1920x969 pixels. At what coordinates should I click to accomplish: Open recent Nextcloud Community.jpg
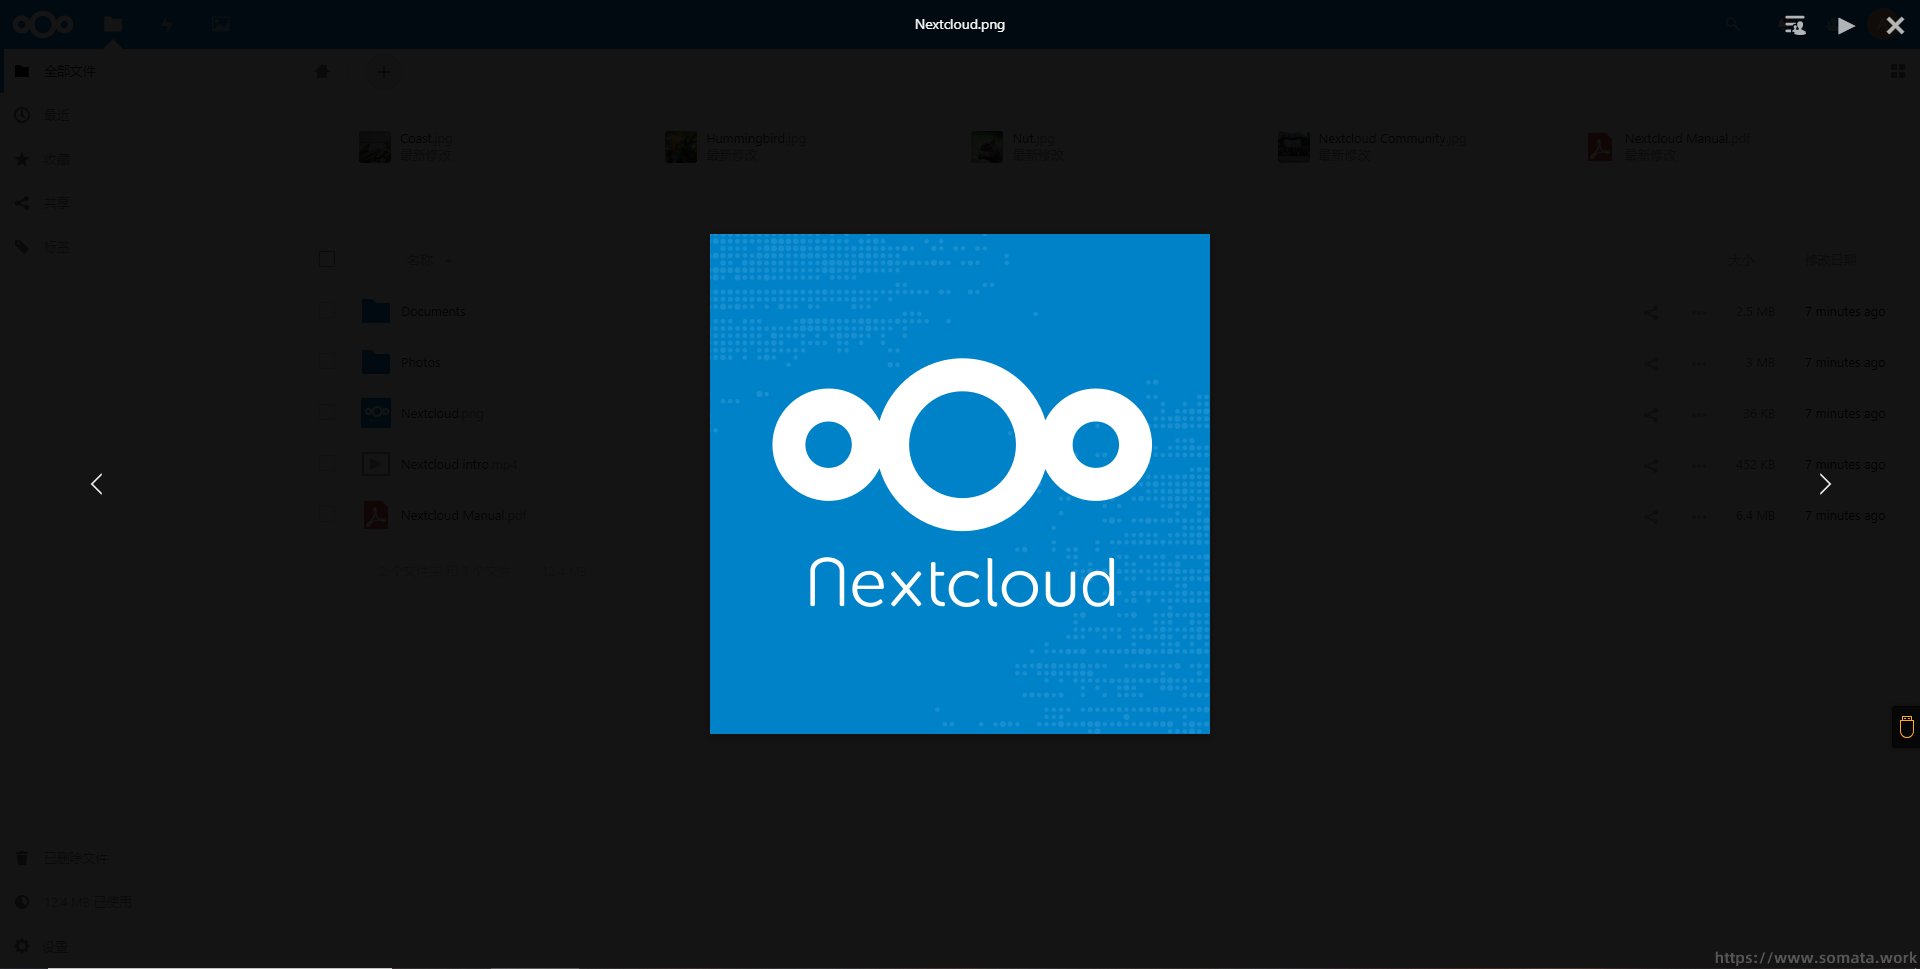[x=1372, y=146]
